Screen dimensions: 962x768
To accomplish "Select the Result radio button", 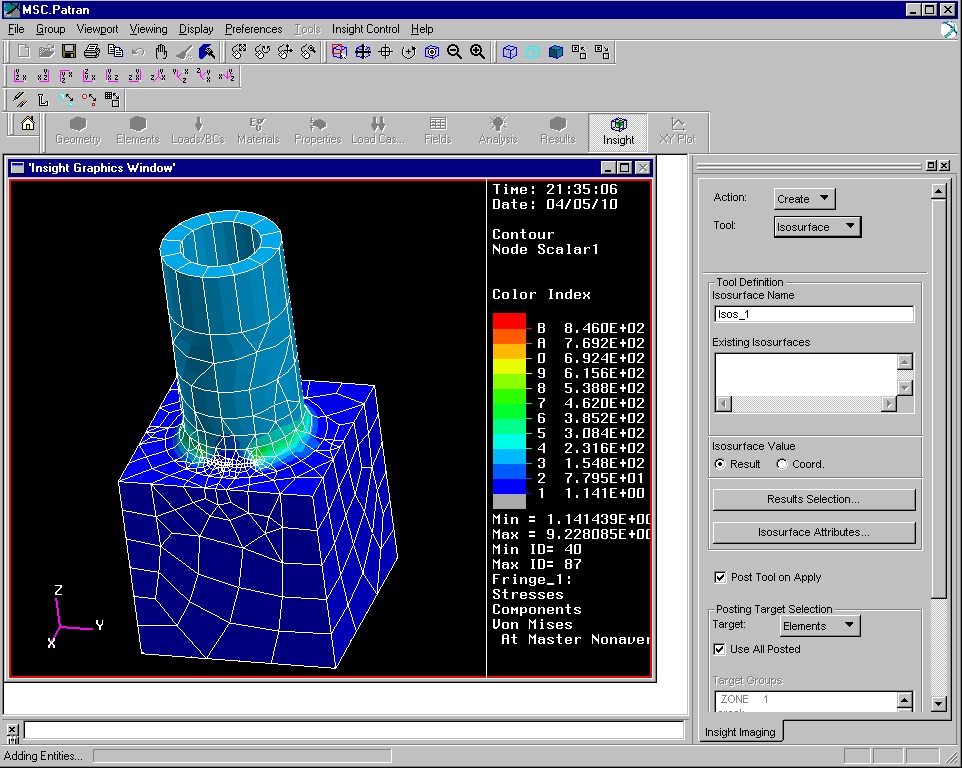I will (720, 464).
